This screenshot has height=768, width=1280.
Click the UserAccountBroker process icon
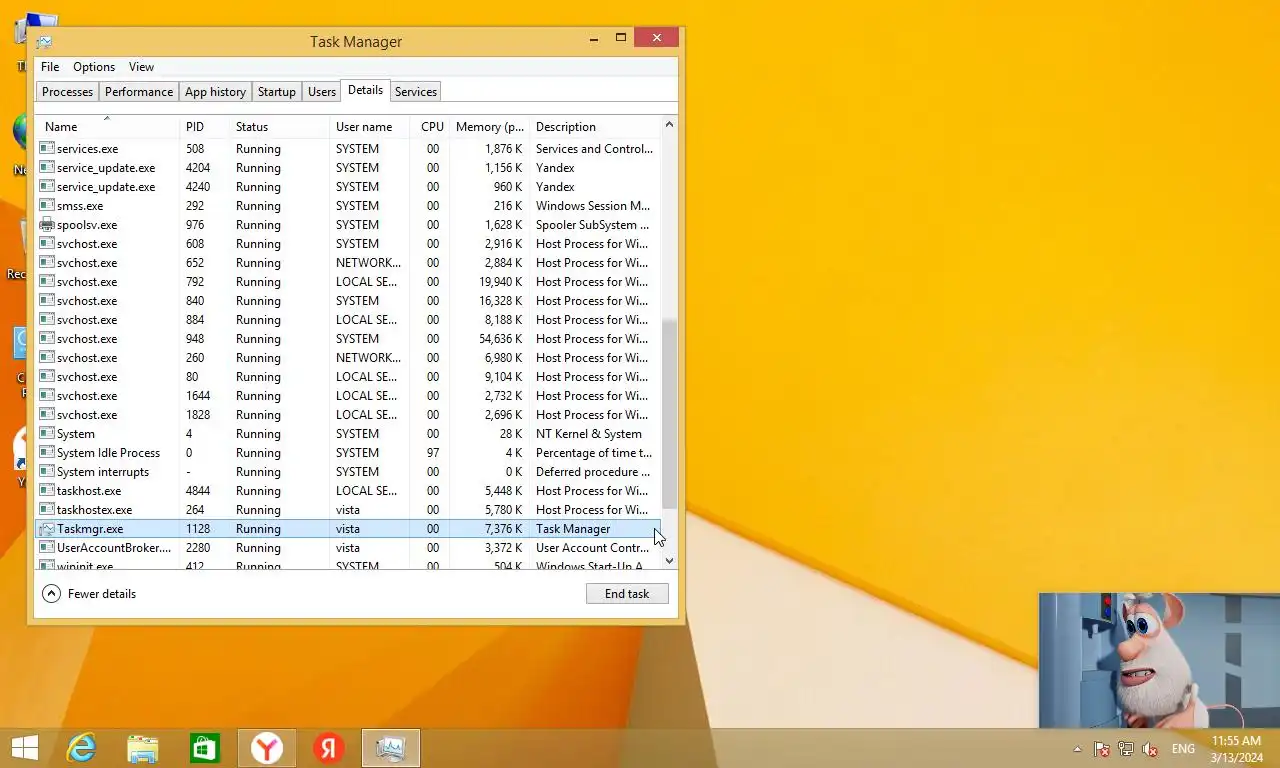click(46, 548)
